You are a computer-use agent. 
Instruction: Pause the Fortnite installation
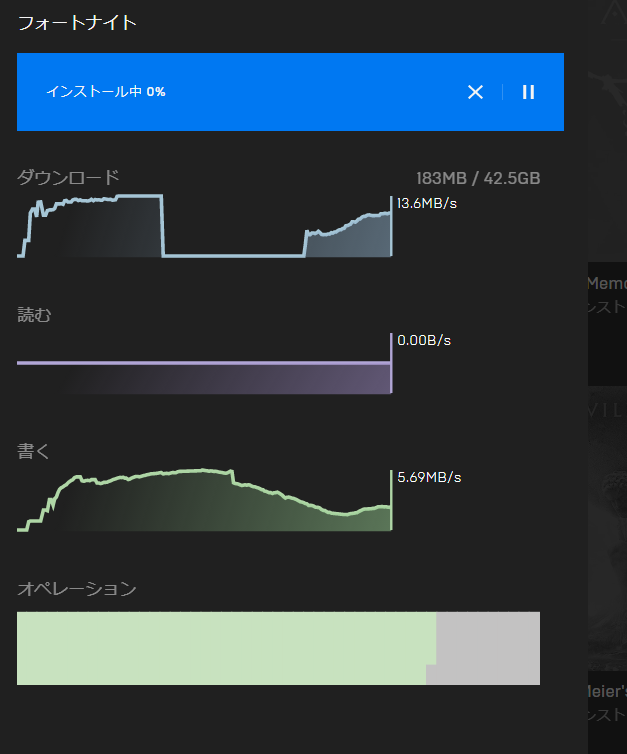coord(528,92)
